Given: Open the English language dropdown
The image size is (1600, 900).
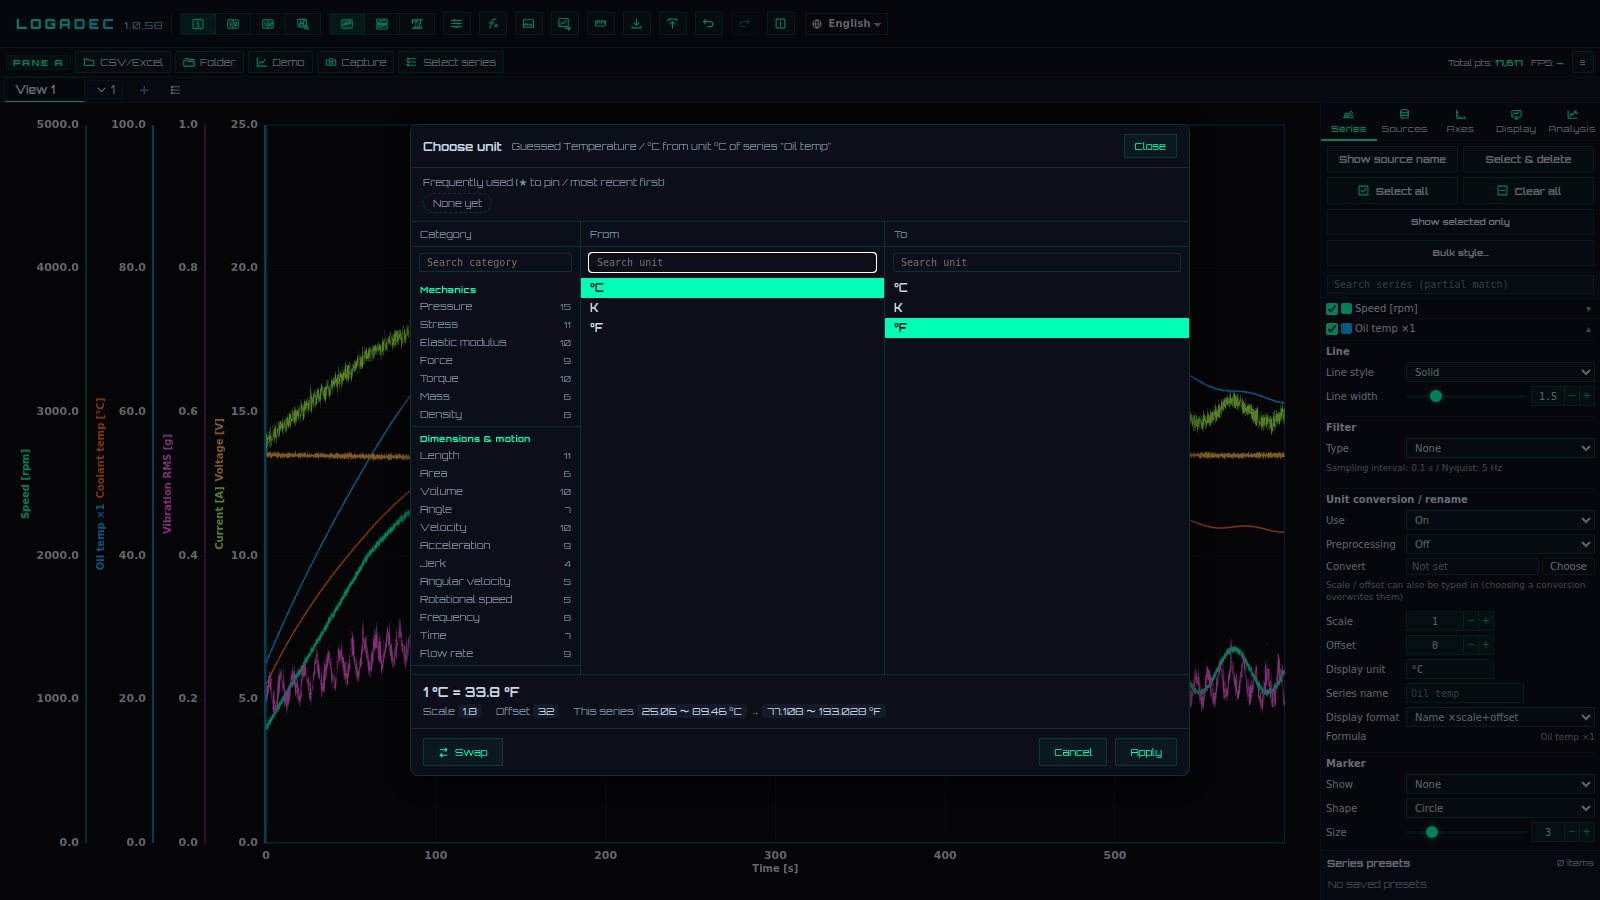Looking at the screenshot, I should (x=846, y=24).
